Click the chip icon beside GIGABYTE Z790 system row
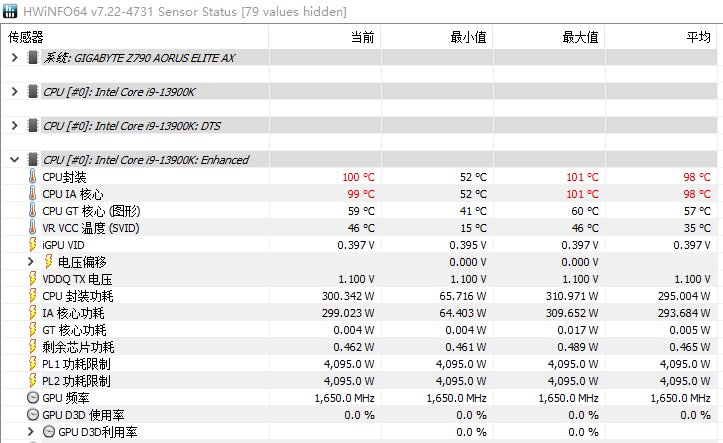The height and width of the screenshot is (443, 723). (x=32, y=58)
